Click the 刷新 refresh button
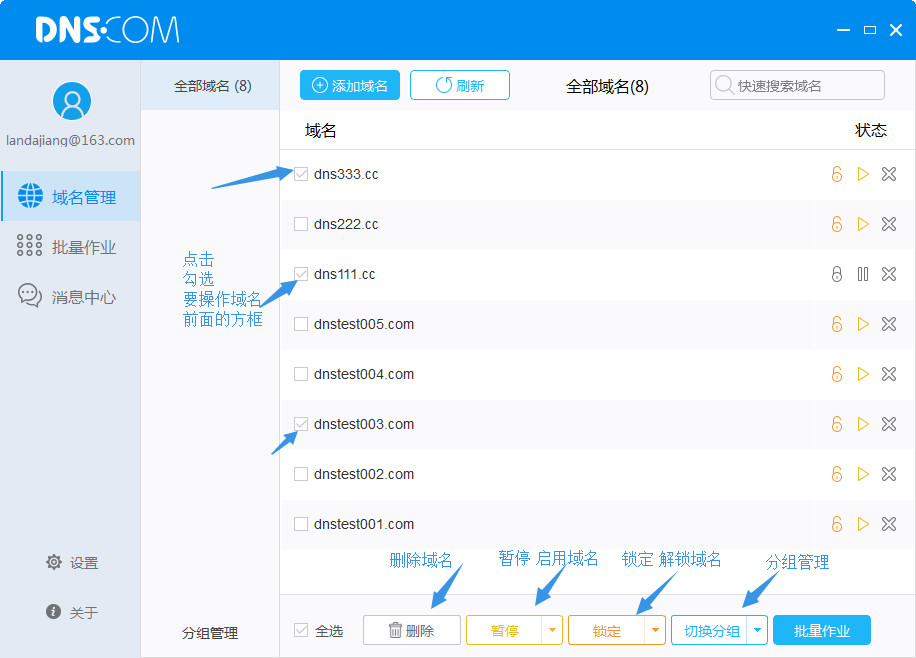Viewport: 916px width, 658px height. 460,86
